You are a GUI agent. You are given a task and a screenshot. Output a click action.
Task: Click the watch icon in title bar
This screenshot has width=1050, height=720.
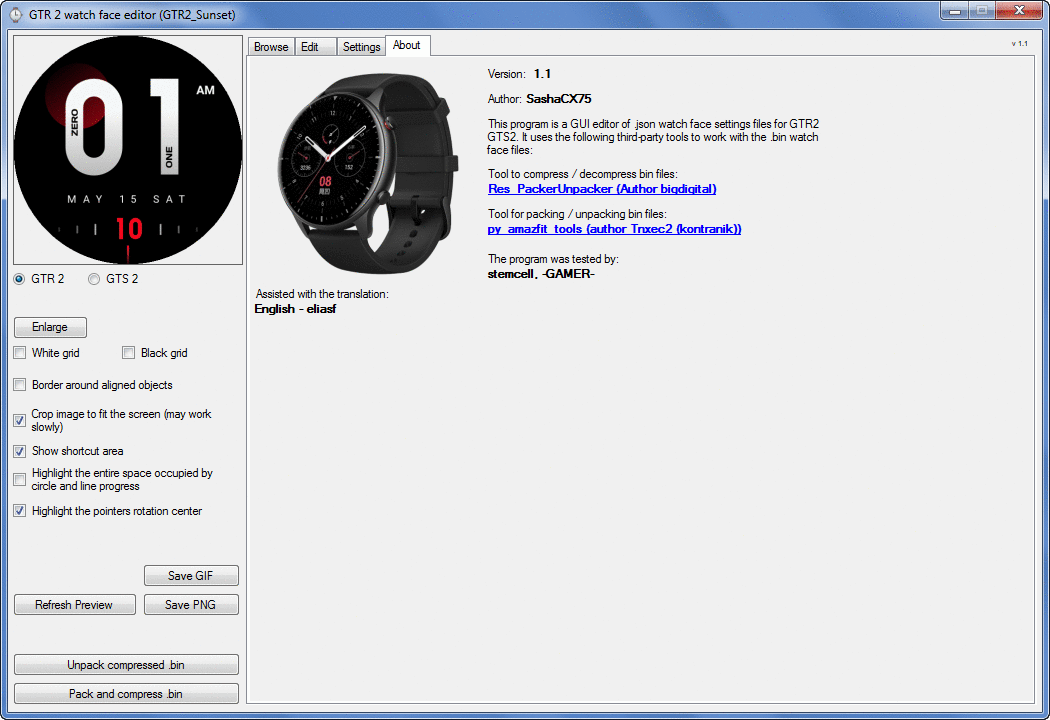pos(15,14)
